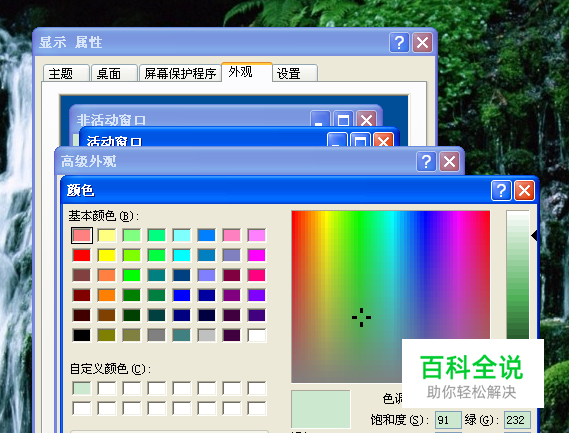The height and width of the screenshot is (433, 569).
Task: Close the 显示 属性 window
Action: [x=422, y=42]
